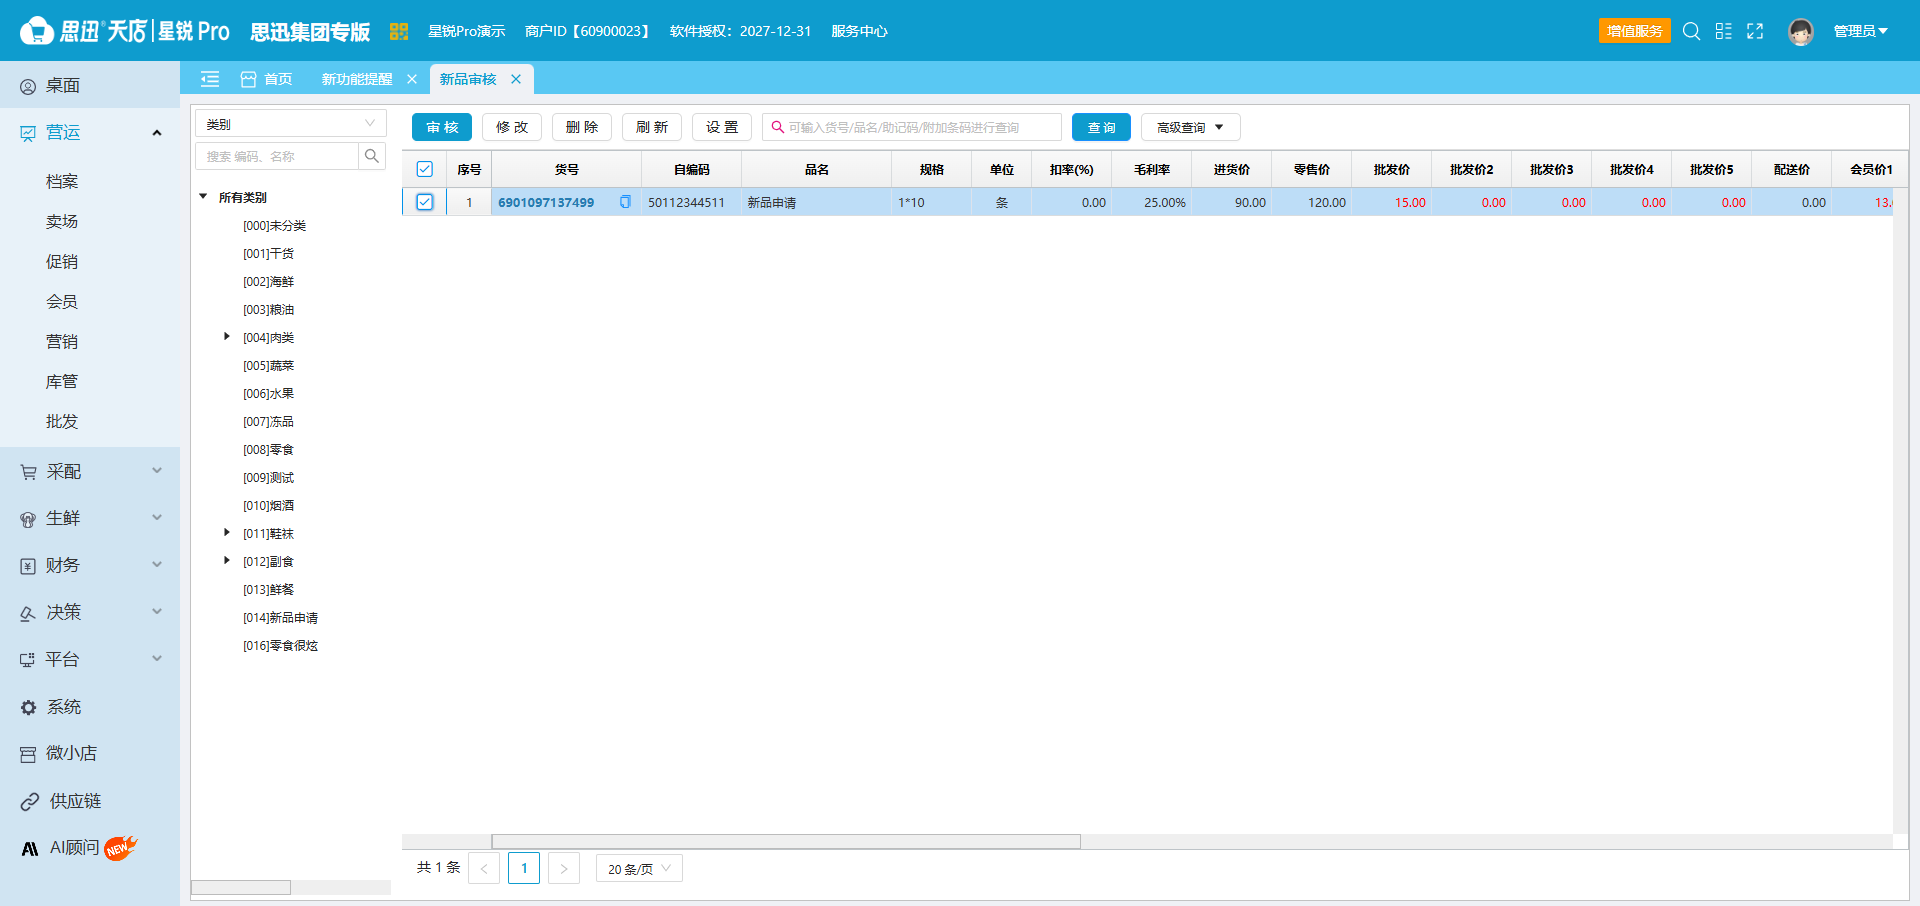Toggle fullscreen mode icon
The height and width of the screenshot is (906, 1920).
1755,31
